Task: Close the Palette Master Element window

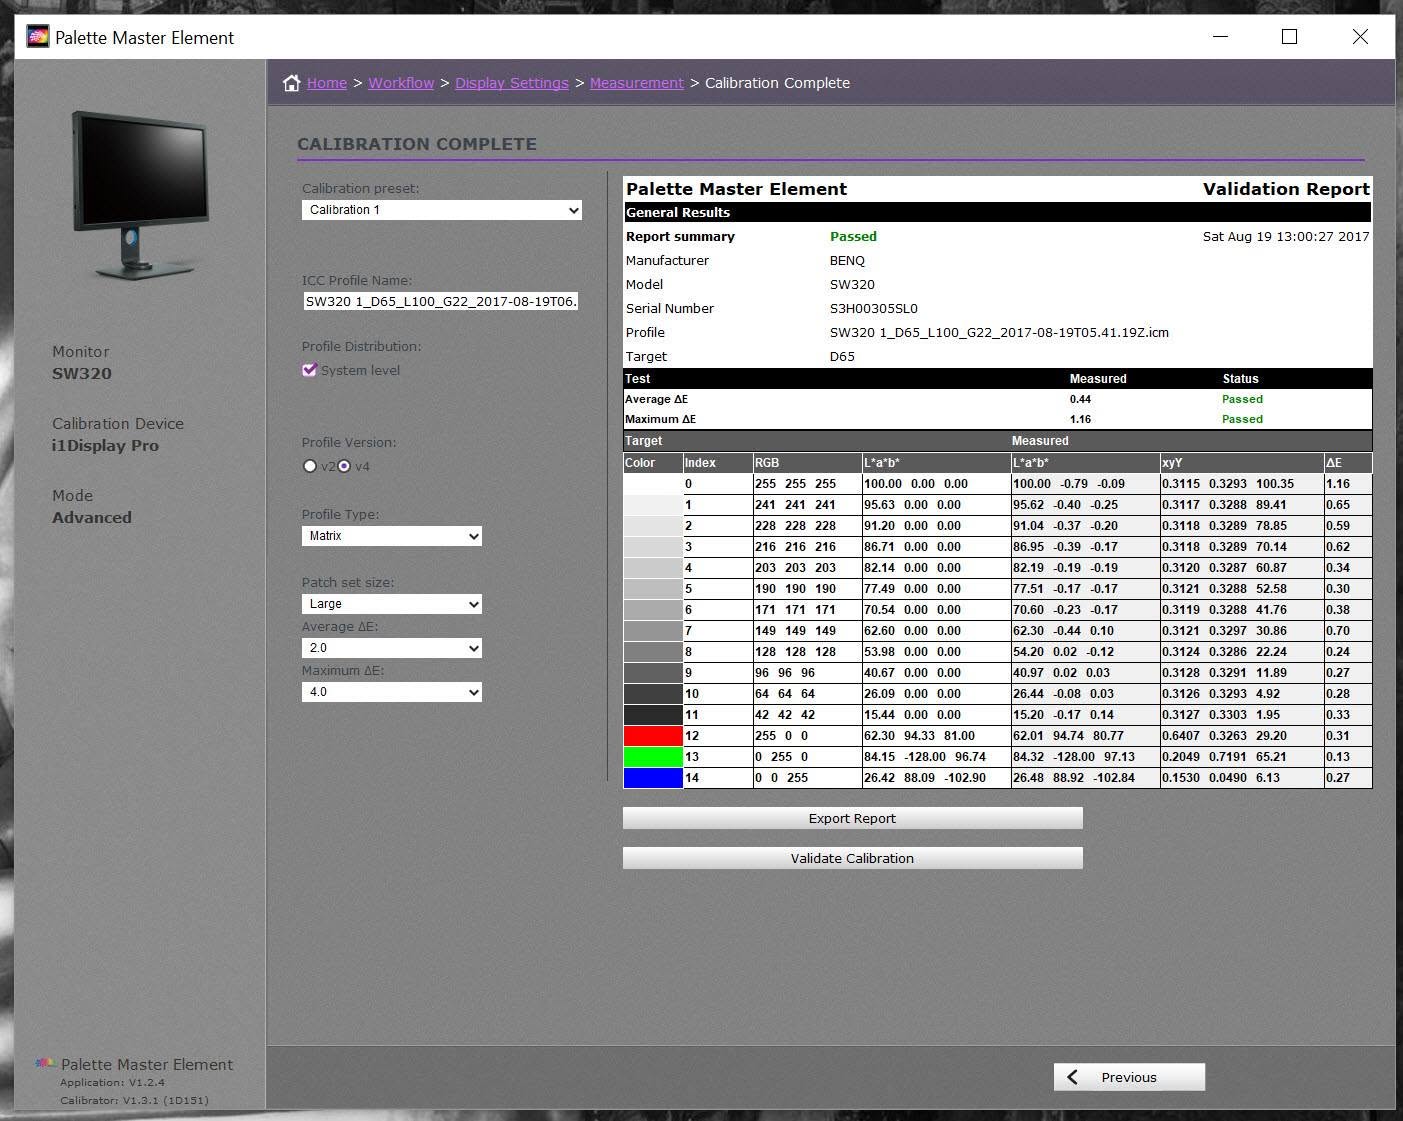Action: (1360, 37)
